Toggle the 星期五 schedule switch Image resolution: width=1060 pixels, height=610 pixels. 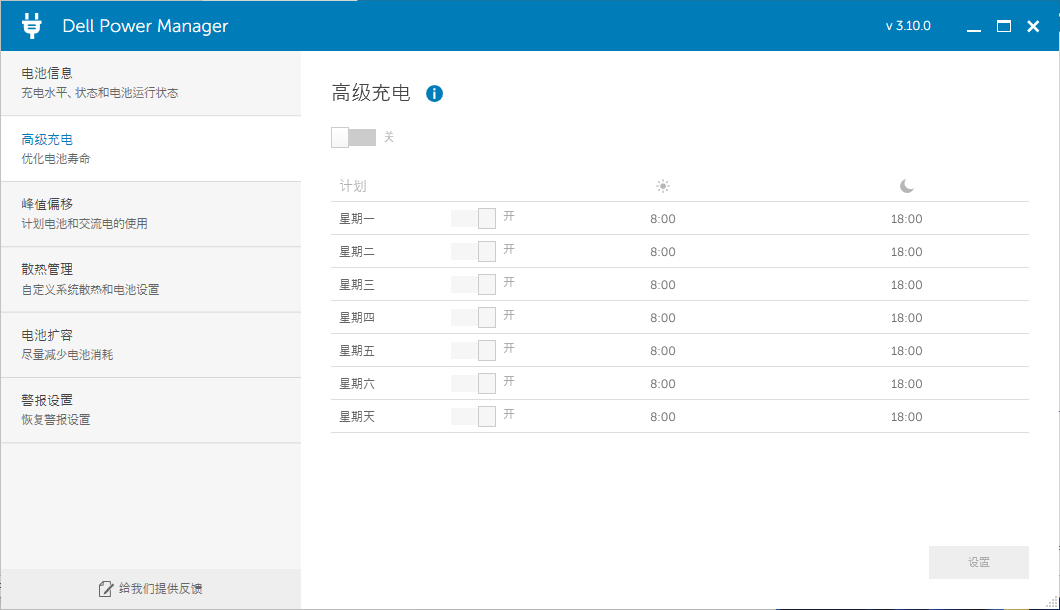(473, 350)
